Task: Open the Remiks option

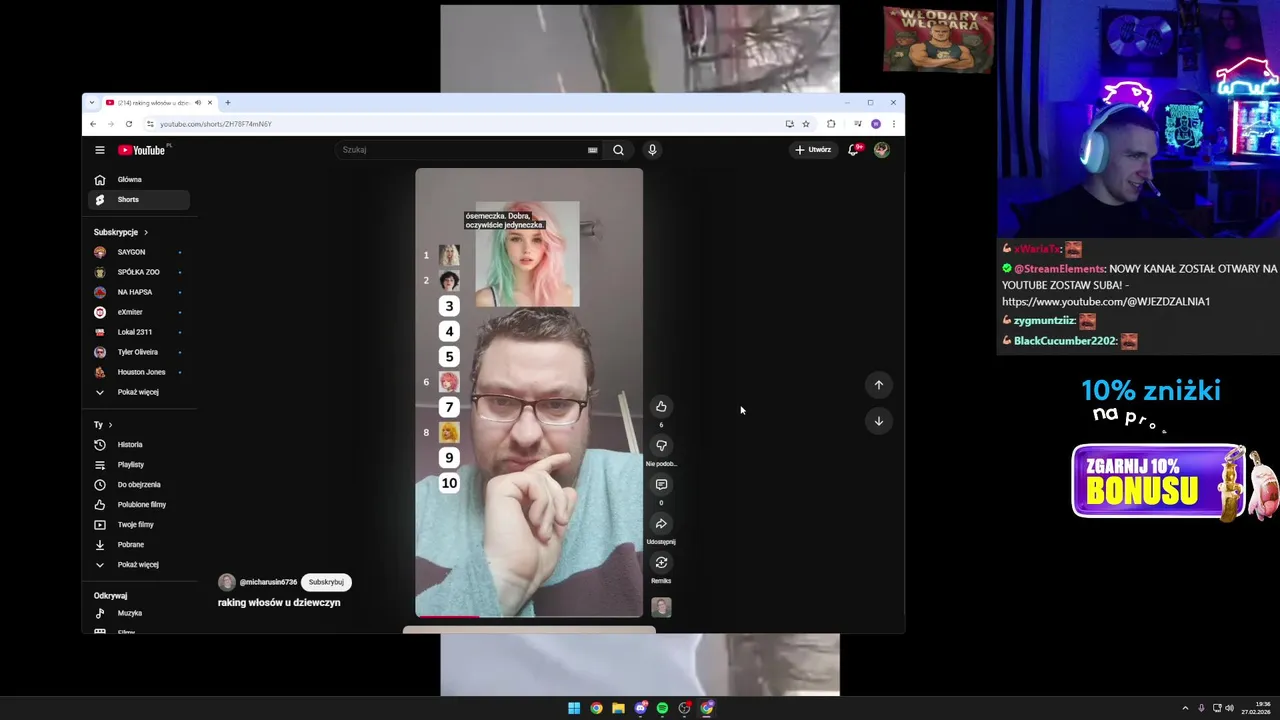Action: click(x=661, y=562)
